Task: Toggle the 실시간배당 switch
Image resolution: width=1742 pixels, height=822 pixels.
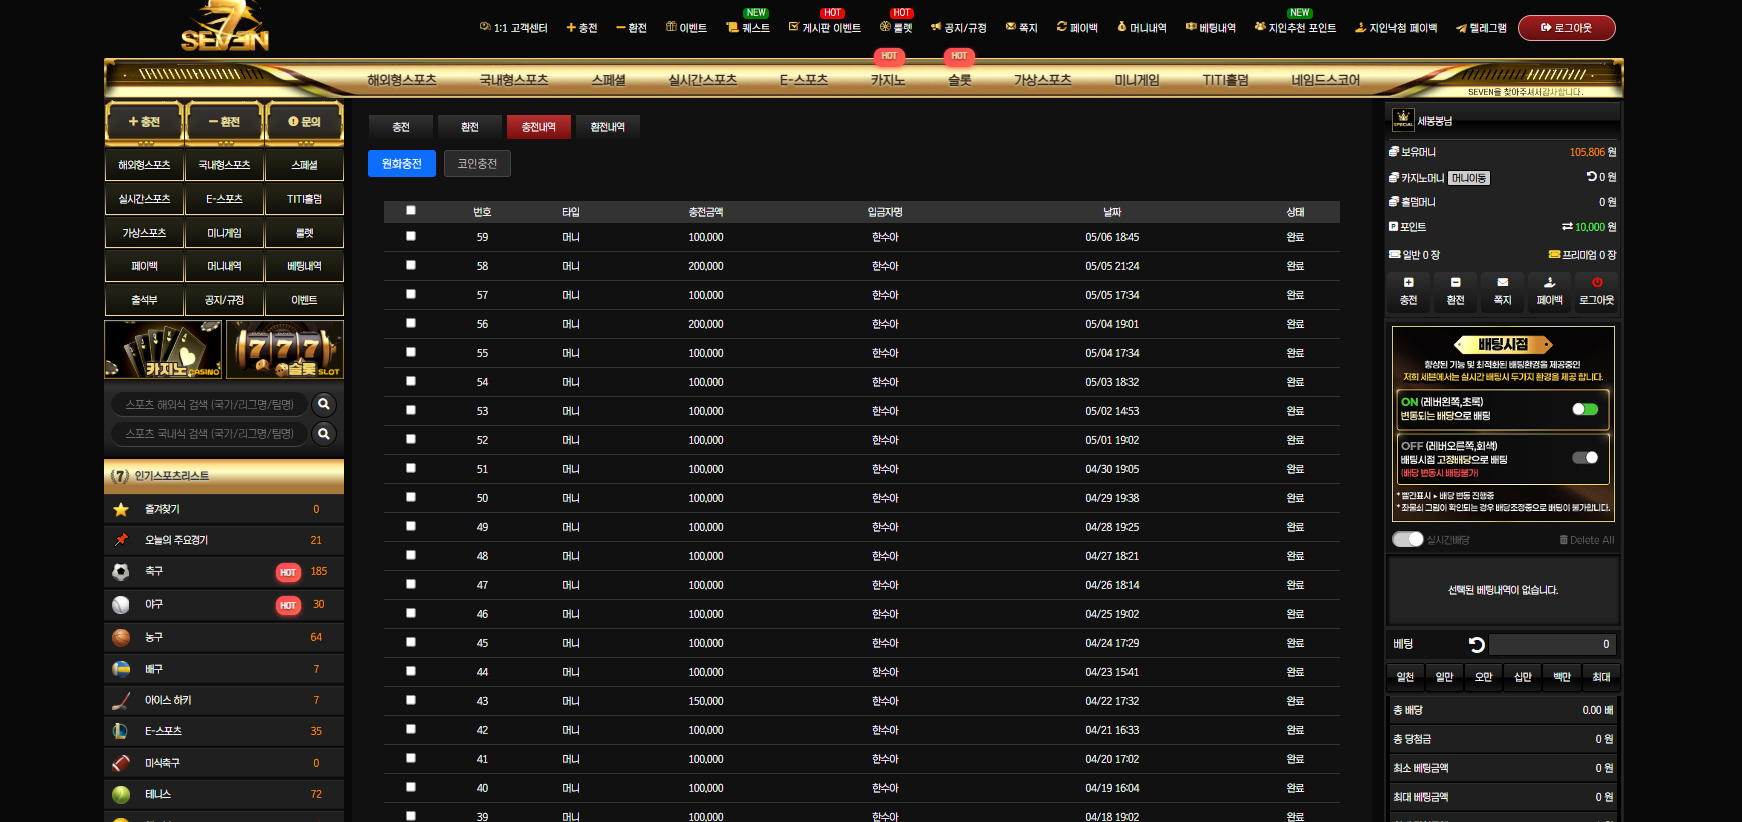Action: click(1408, 539)
